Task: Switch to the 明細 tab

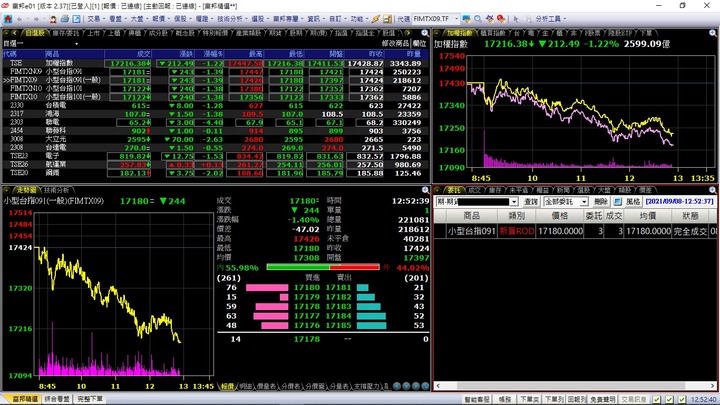Action: coord(246,387)
